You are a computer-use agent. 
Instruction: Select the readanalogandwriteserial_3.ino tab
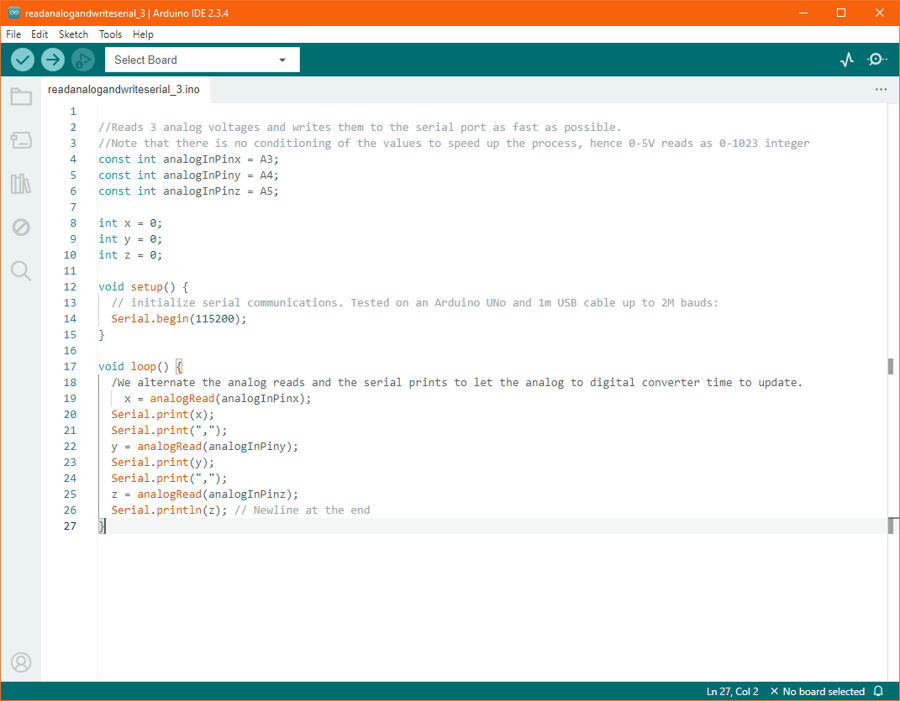pos(124,90)
